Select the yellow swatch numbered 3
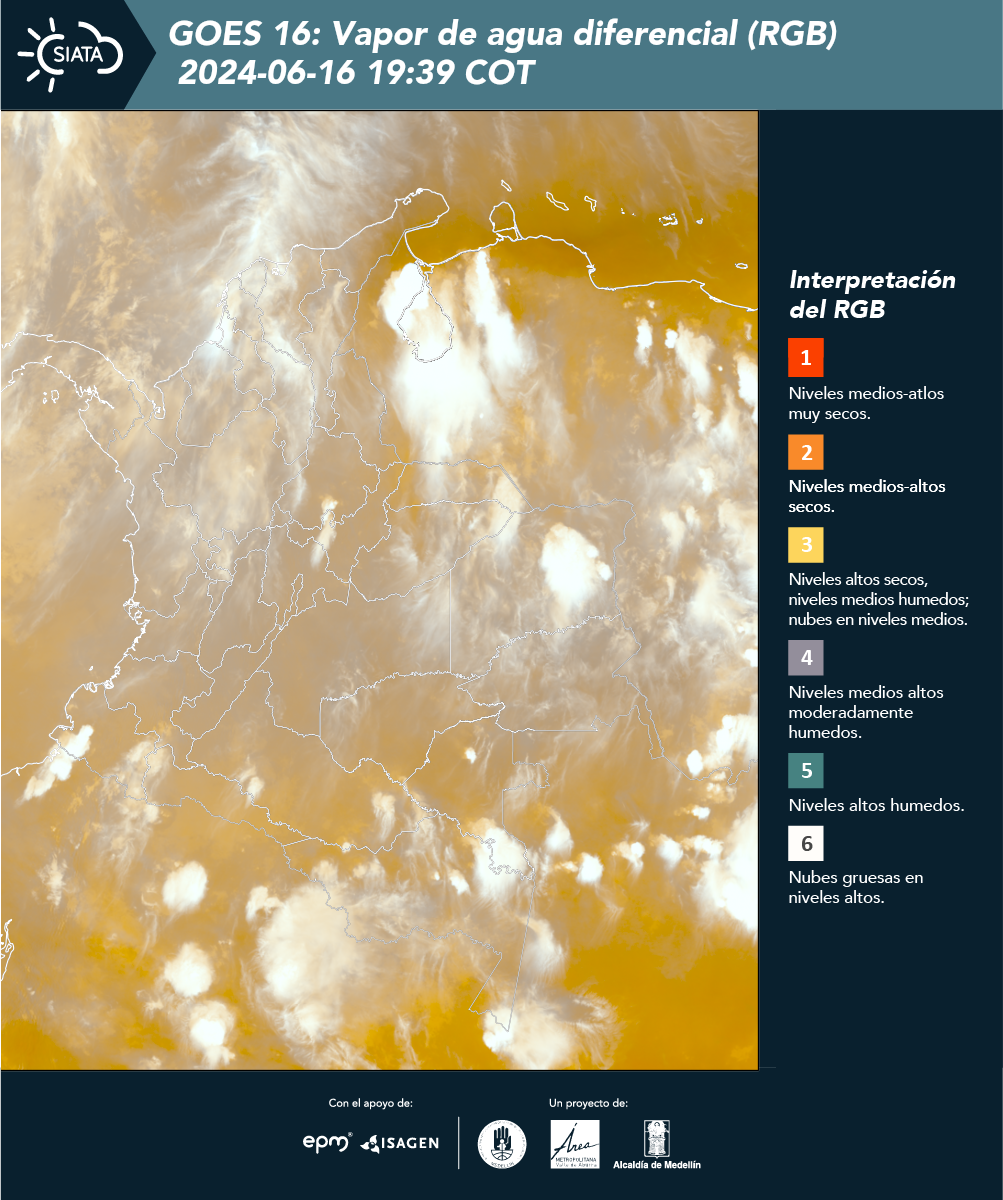The width and height of the screenshot is (1003, 1200). pos(806,546)
